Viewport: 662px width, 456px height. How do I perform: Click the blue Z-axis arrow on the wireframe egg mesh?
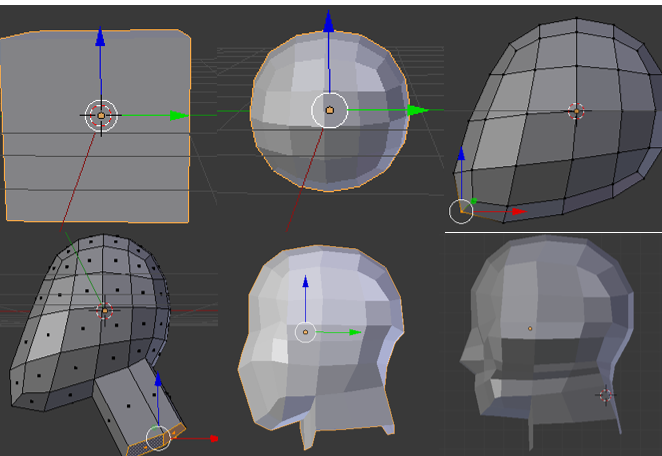(x=461, y=154)
